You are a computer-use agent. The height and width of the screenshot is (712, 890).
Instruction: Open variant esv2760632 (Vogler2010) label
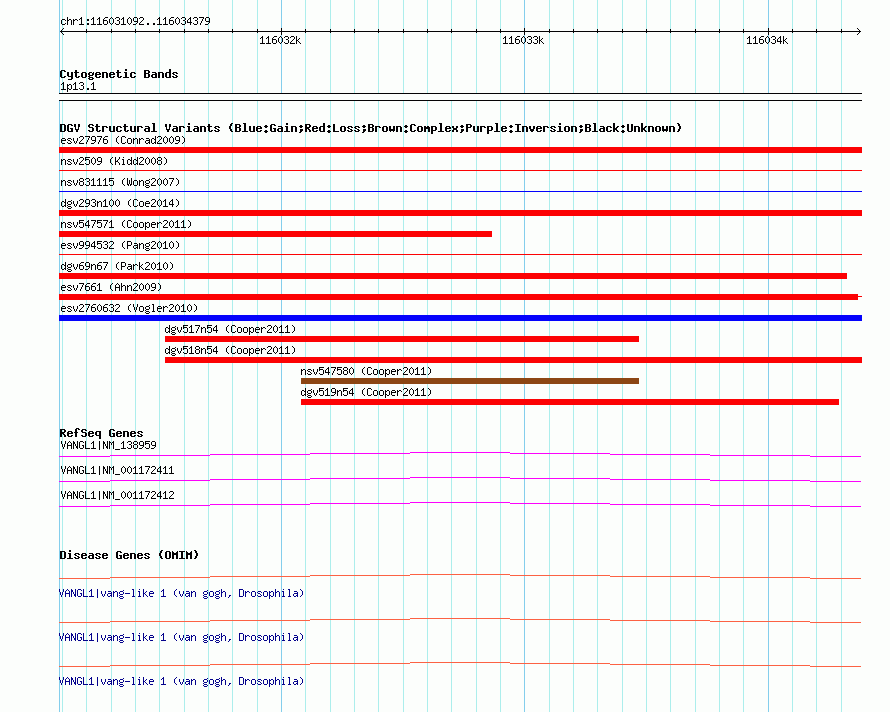[129, 308]
